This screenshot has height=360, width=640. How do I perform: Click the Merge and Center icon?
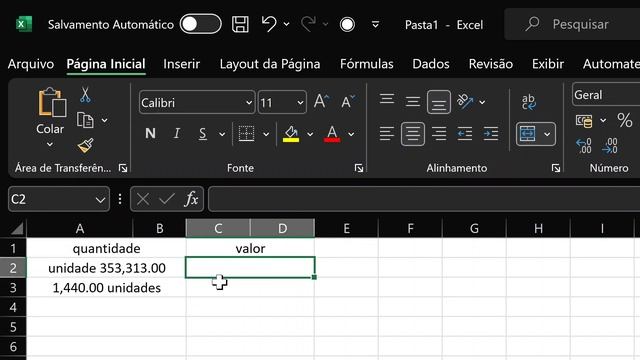pyautogui.click(x=527, y=133)
